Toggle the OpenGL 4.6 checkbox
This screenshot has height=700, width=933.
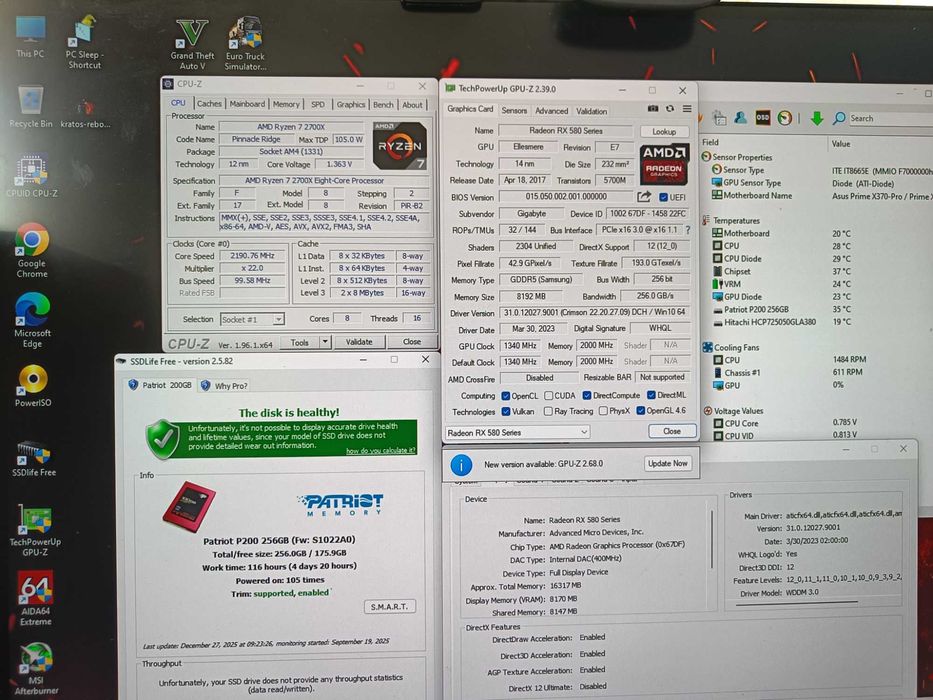(641, 410)
